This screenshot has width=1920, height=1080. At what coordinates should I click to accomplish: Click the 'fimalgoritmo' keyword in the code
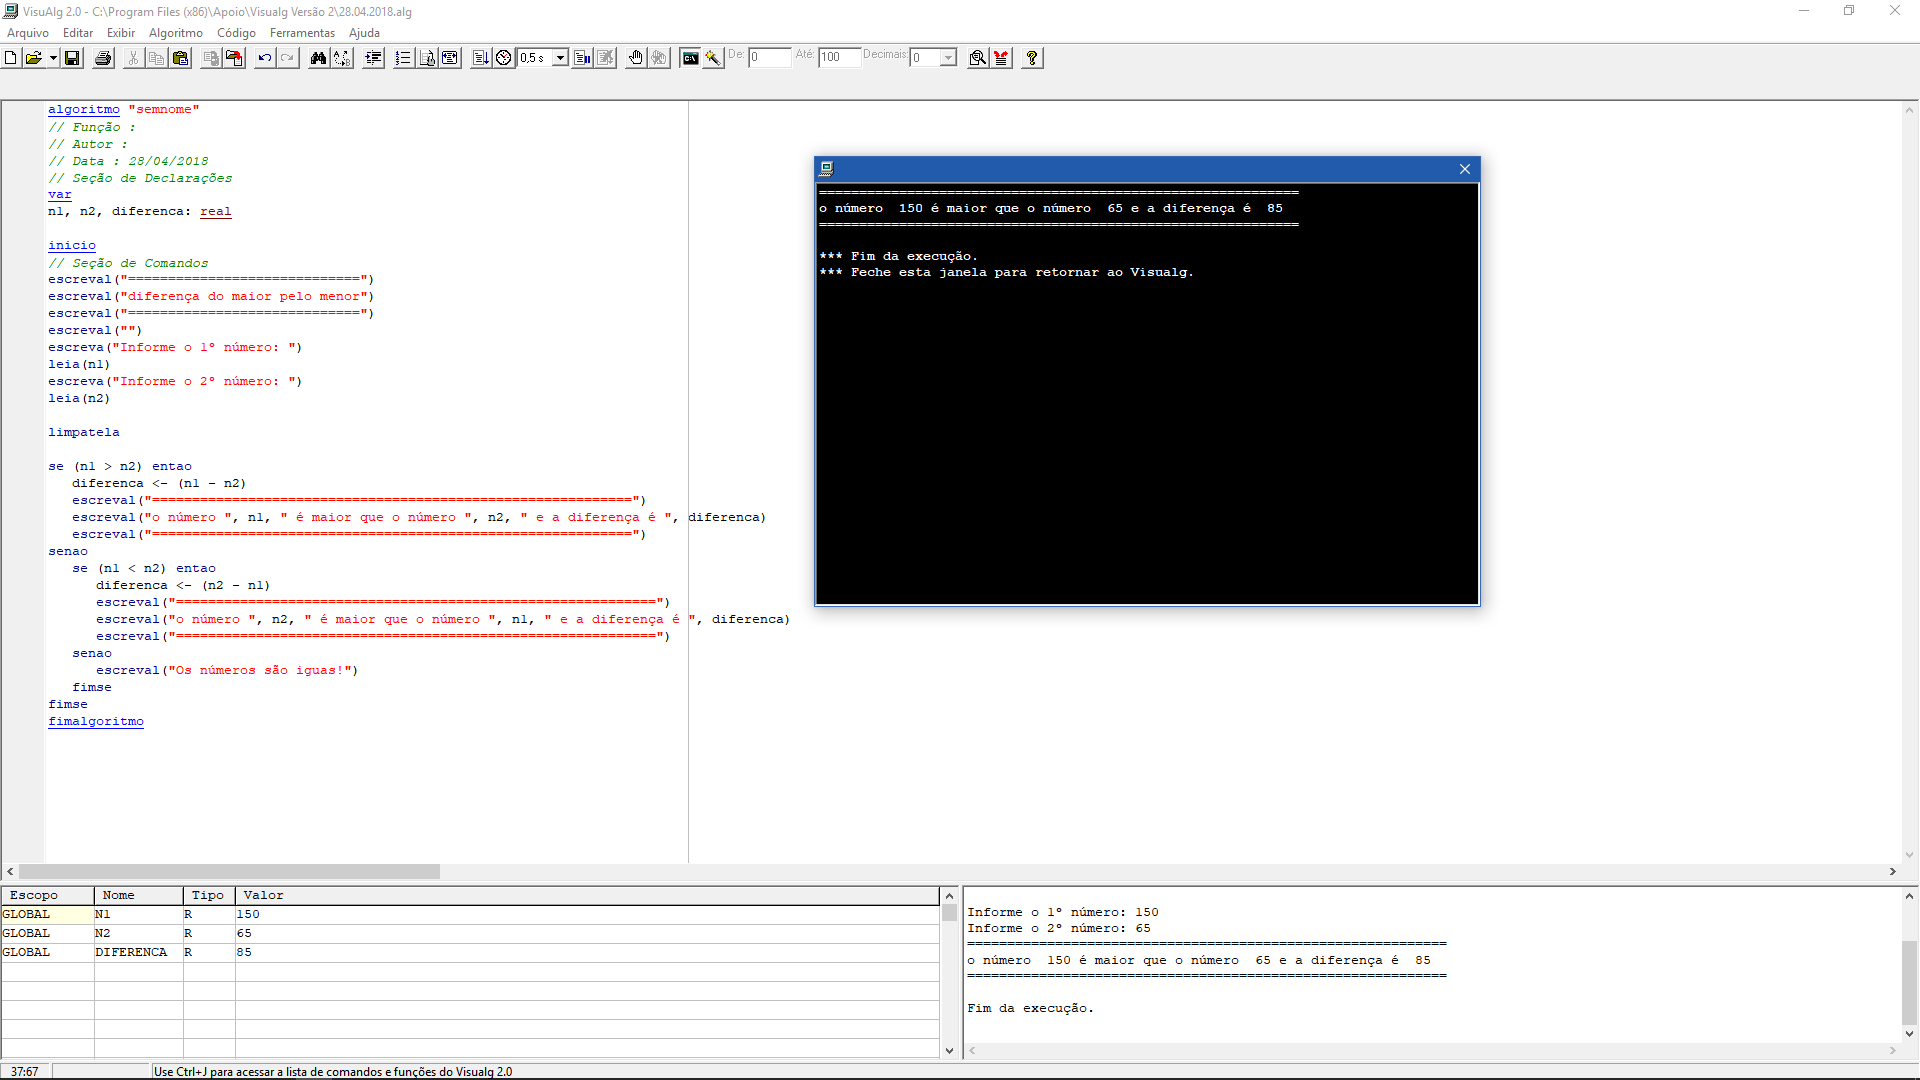tap(96, 721)
